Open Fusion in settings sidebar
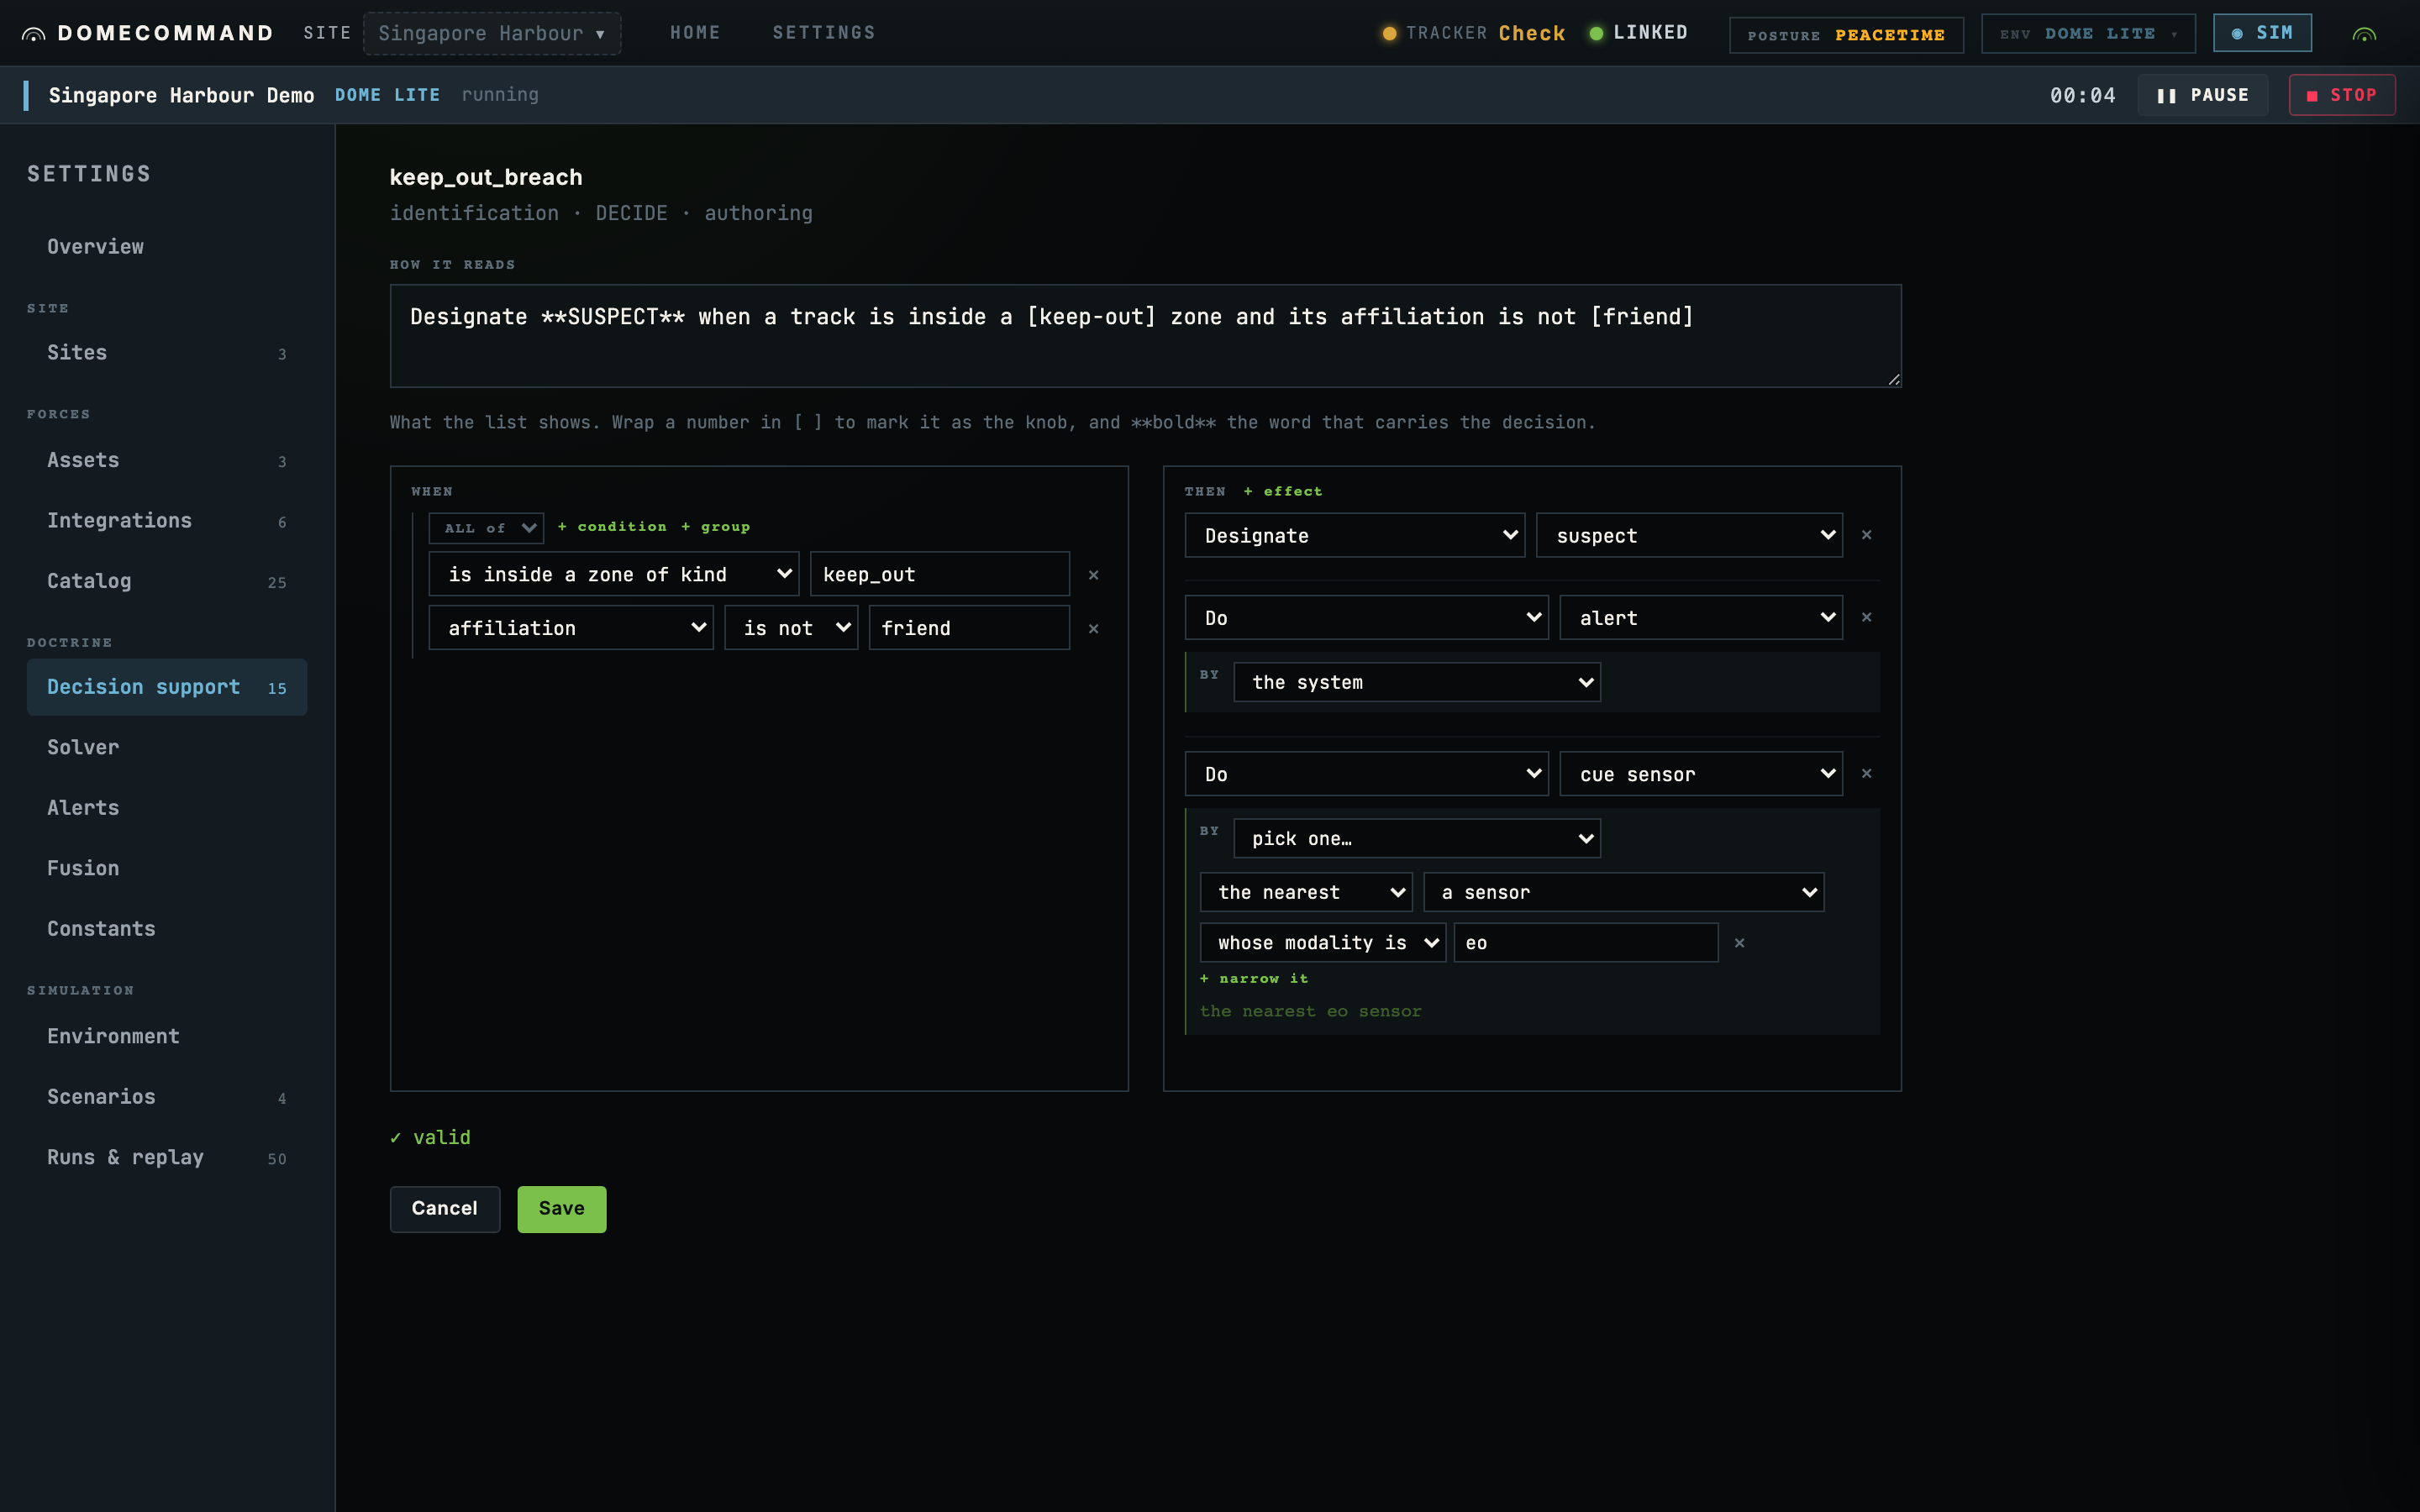The height and width of the screenshot is (1512, 2420). tap(167, 868)
